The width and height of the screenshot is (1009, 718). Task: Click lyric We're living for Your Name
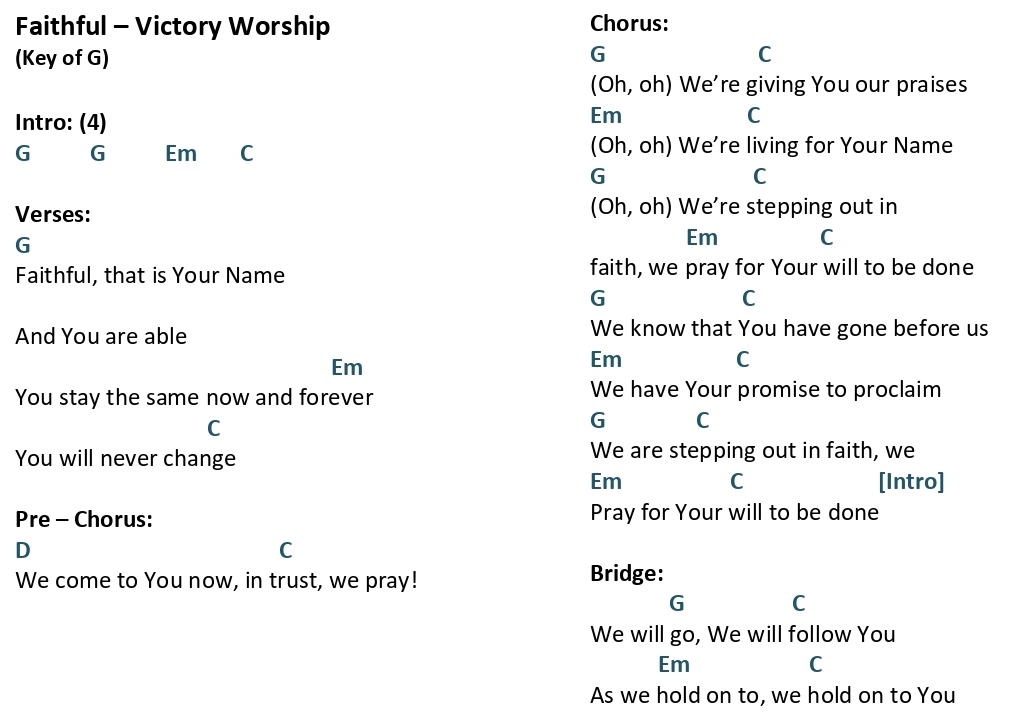tap(815, 146)
